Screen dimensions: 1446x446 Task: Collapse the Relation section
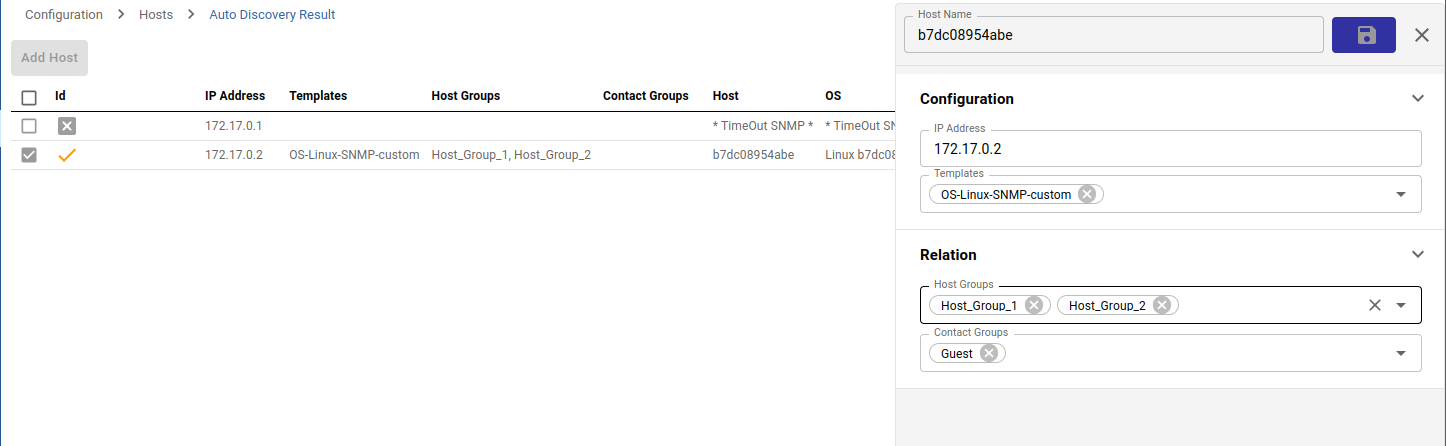click(x=1417, y=254)
